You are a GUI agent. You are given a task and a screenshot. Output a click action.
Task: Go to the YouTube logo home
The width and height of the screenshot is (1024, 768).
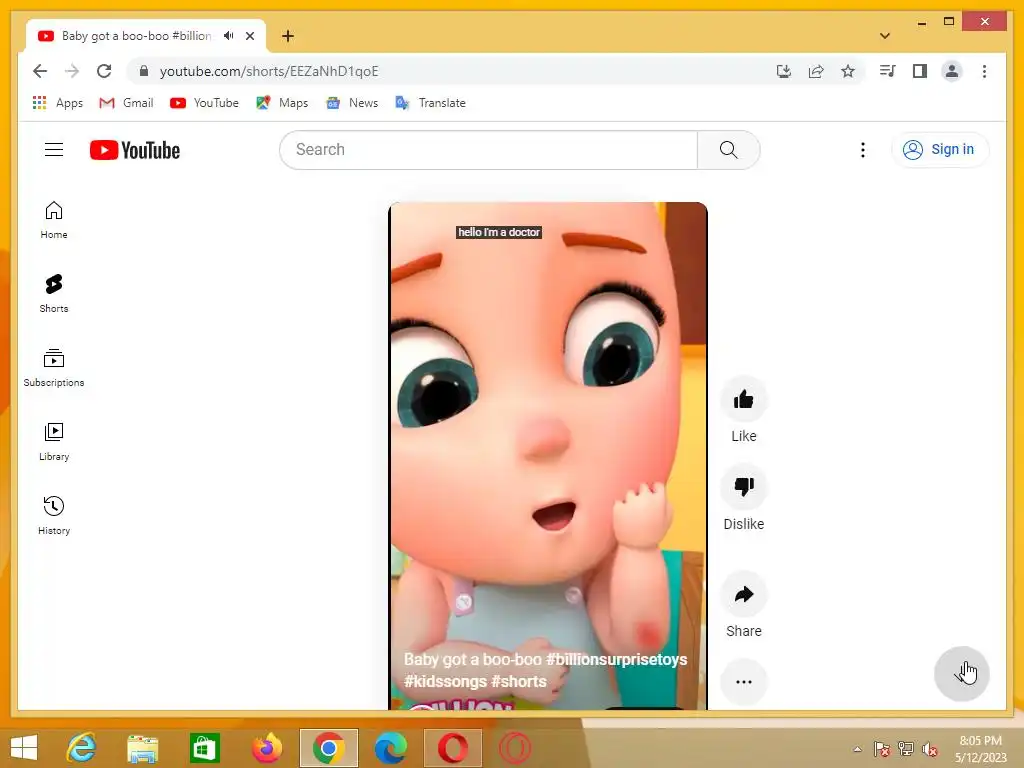click(135, 150)
